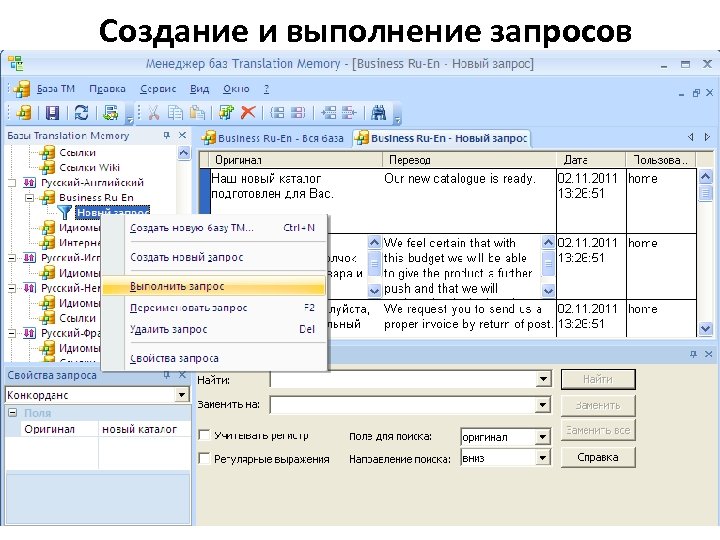Click the Save floppy disk icon
720x540 pixels.
pos(52,112)
